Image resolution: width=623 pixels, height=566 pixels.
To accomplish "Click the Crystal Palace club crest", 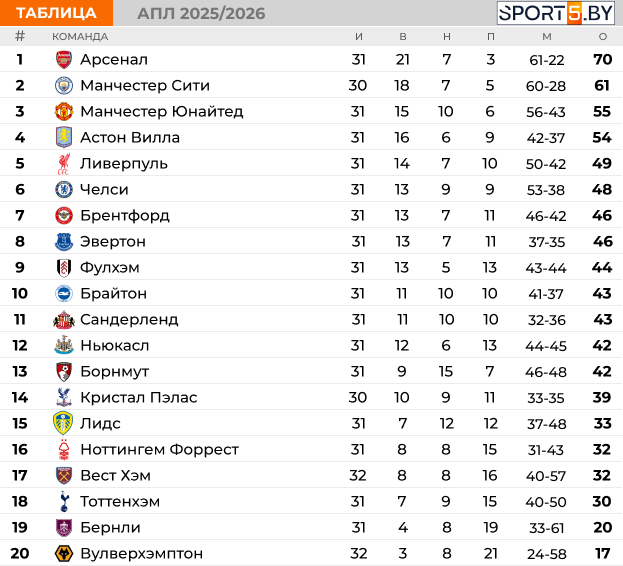I will (x=64, y=397).
